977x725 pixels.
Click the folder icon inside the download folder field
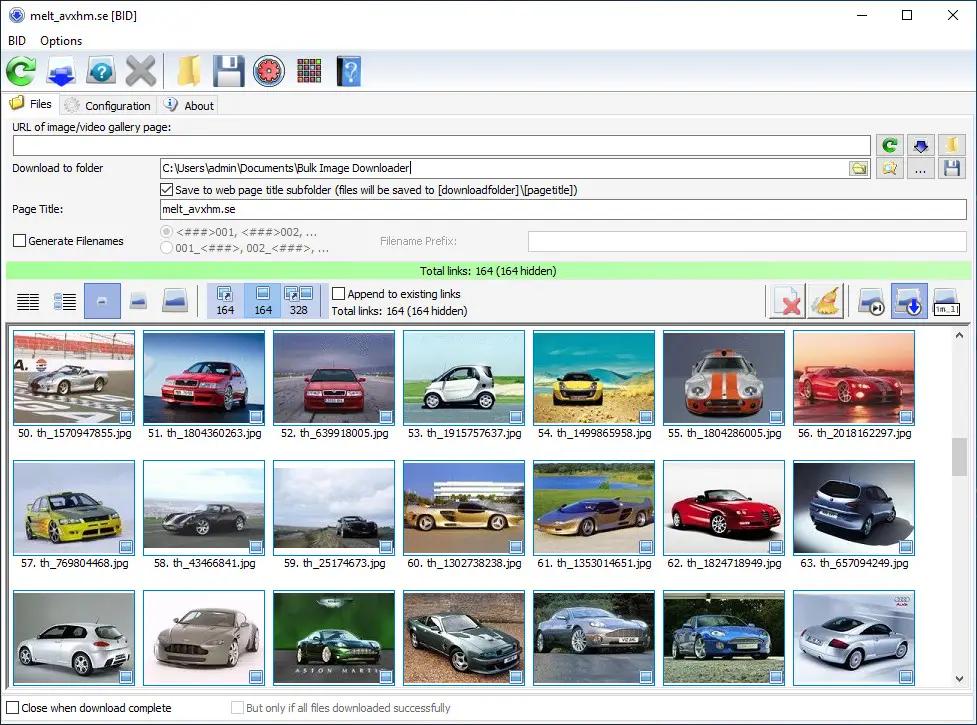(859, 169)
